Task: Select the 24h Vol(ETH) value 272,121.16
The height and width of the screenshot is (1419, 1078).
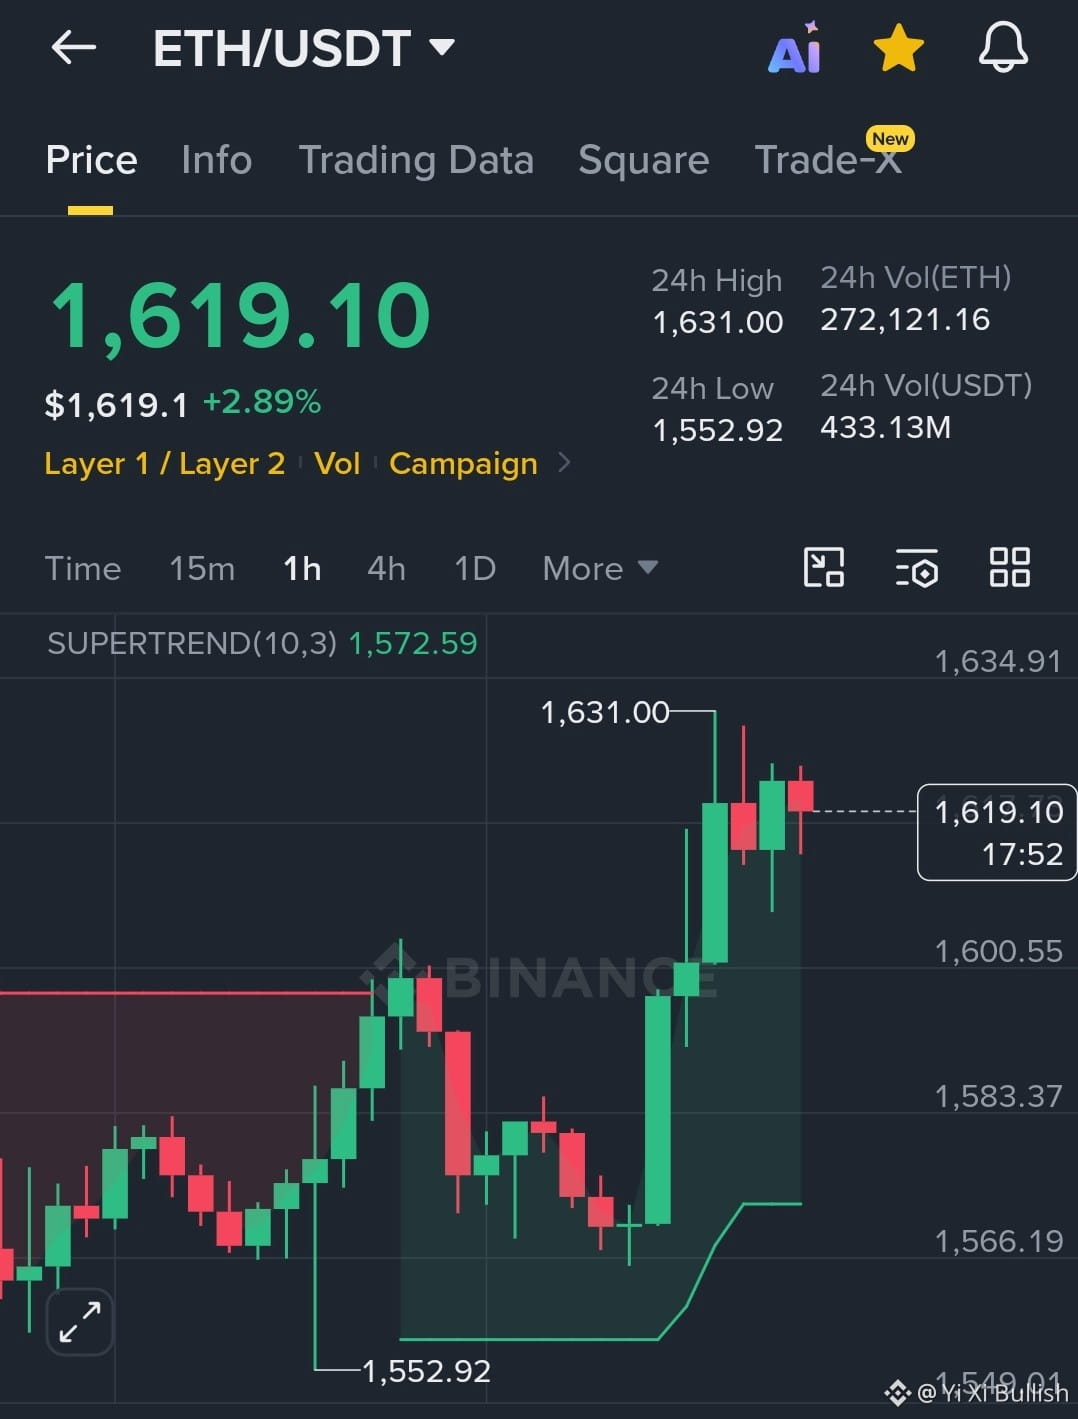Action: 905,319
